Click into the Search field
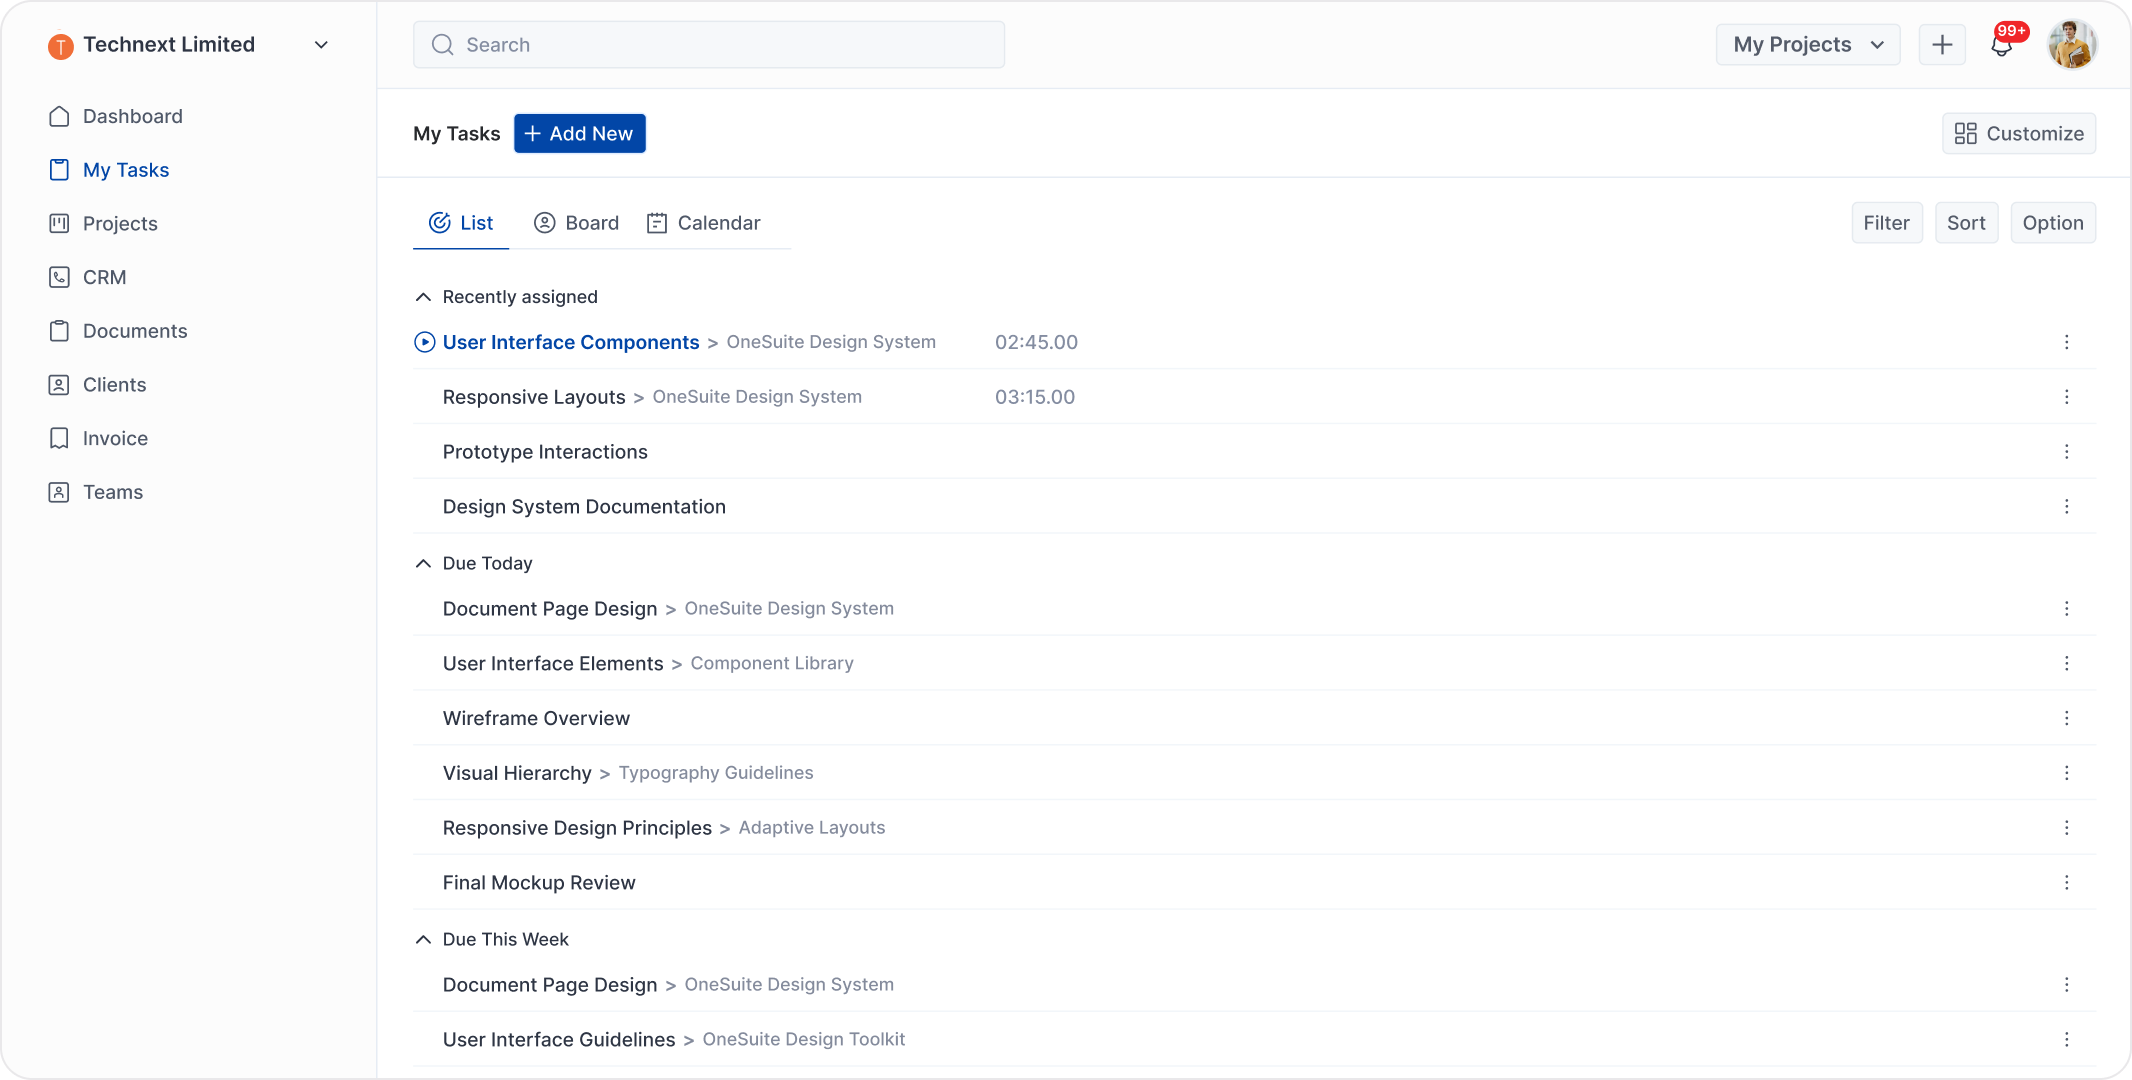Image resolution: width=2132 pixels, height=1080 pixels. point(708,45)
